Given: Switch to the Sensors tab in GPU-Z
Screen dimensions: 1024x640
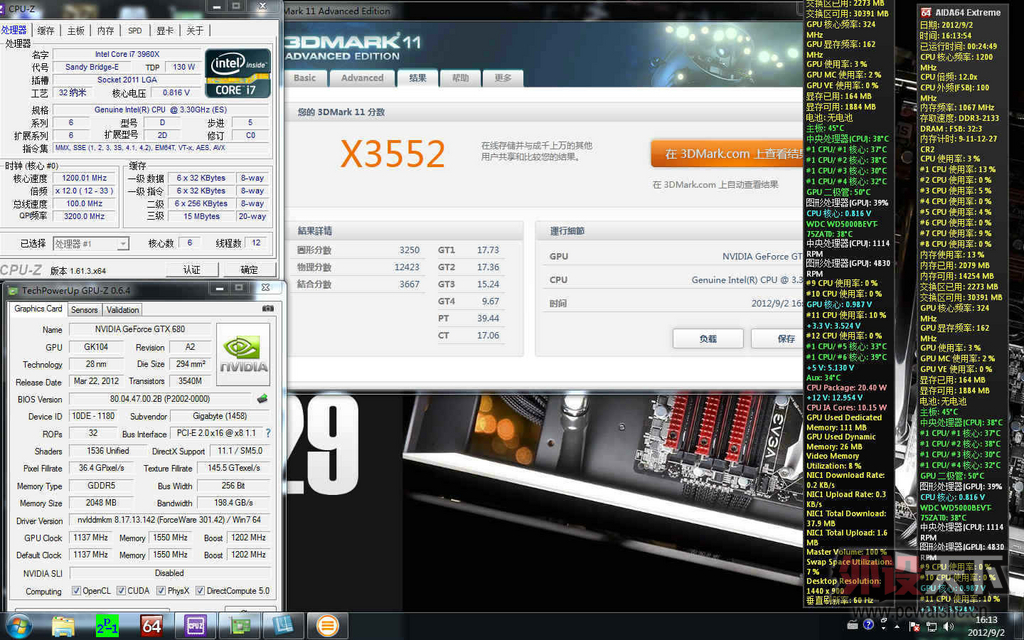Looking at the screenshot, I should [84, 310].
